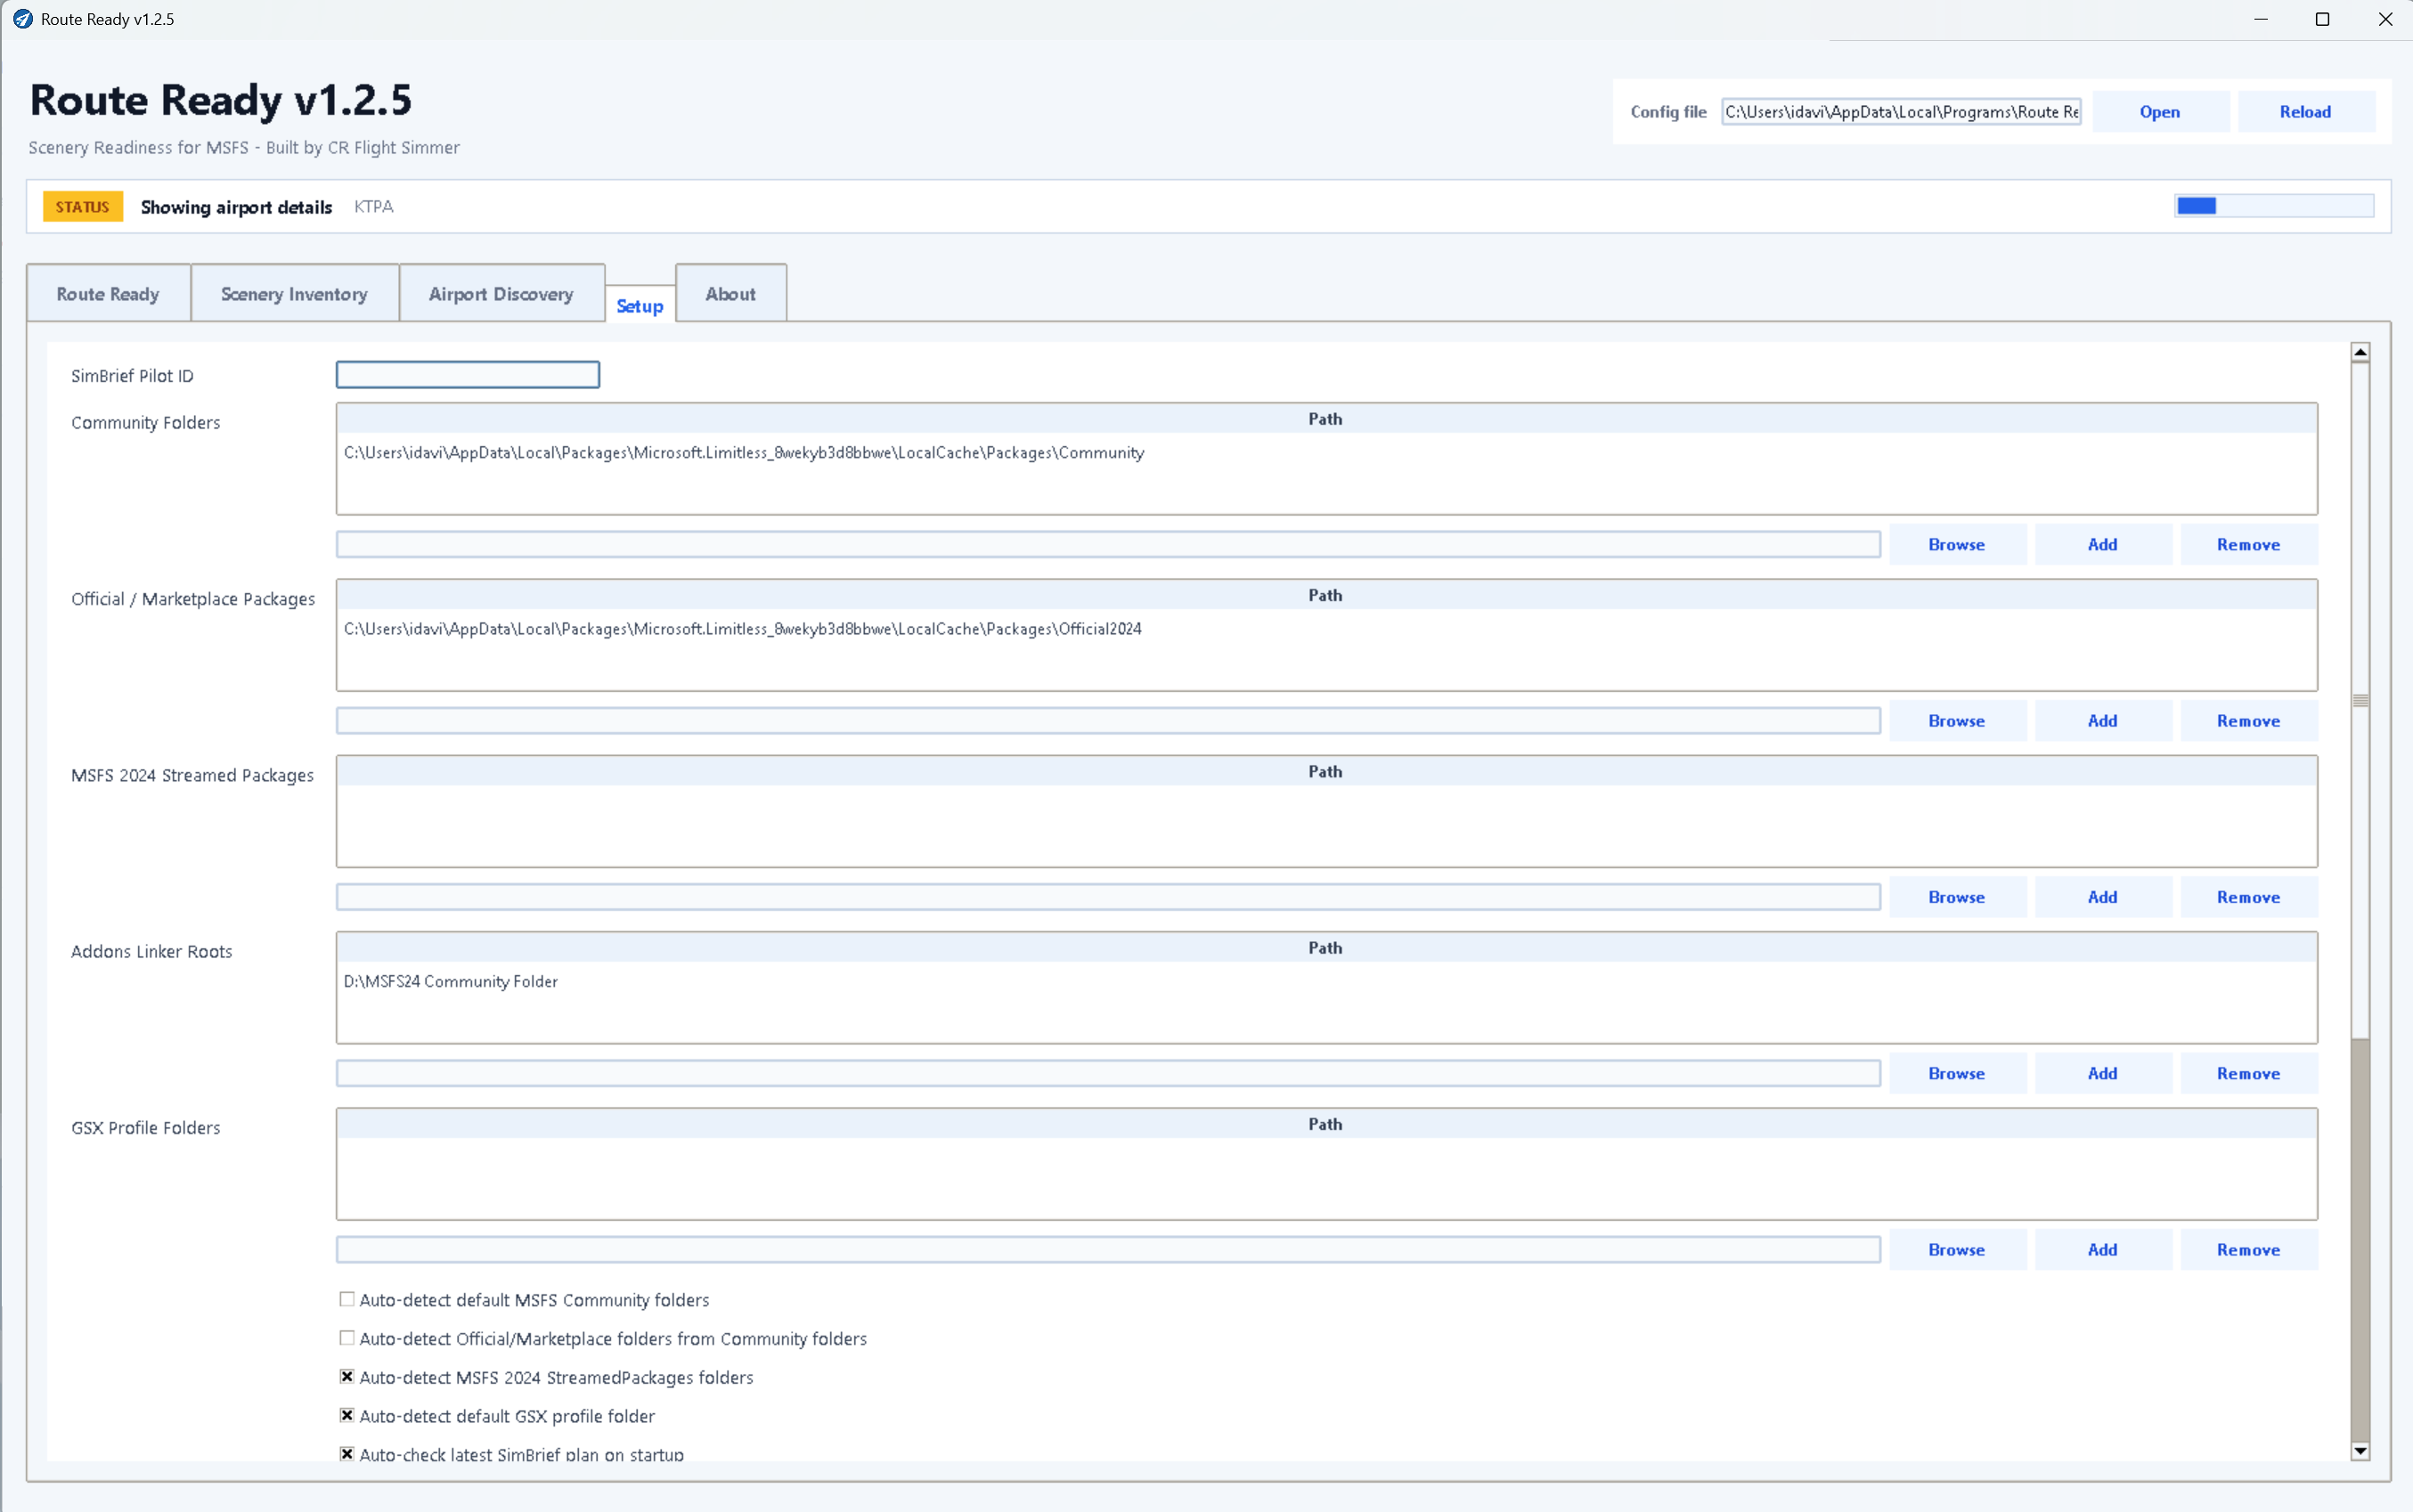The height and width of the screenshot is (1512, 2413).
Task: Add an Addons Linker root path
Action: [x=2102, y=1074]
